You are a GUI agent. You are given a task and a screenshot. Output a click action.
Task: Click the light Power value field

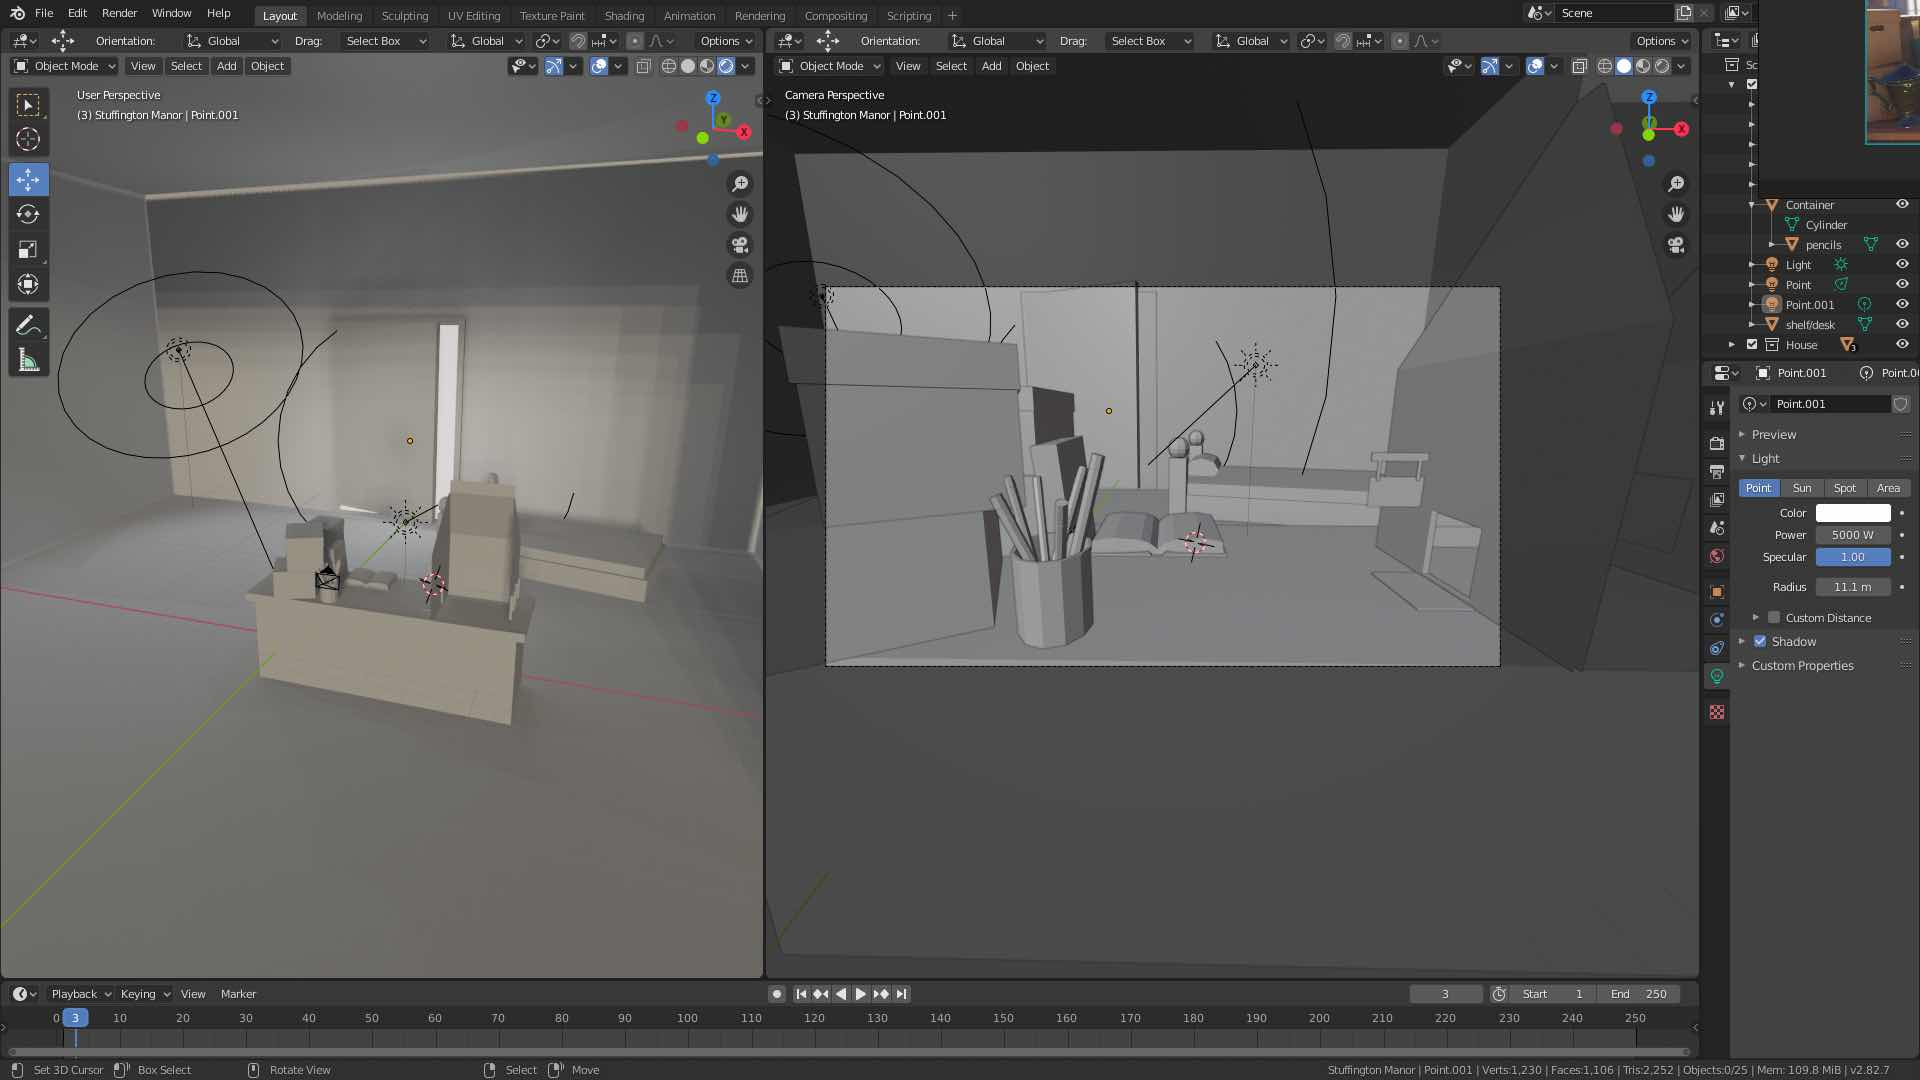(x=1853, y=535)
